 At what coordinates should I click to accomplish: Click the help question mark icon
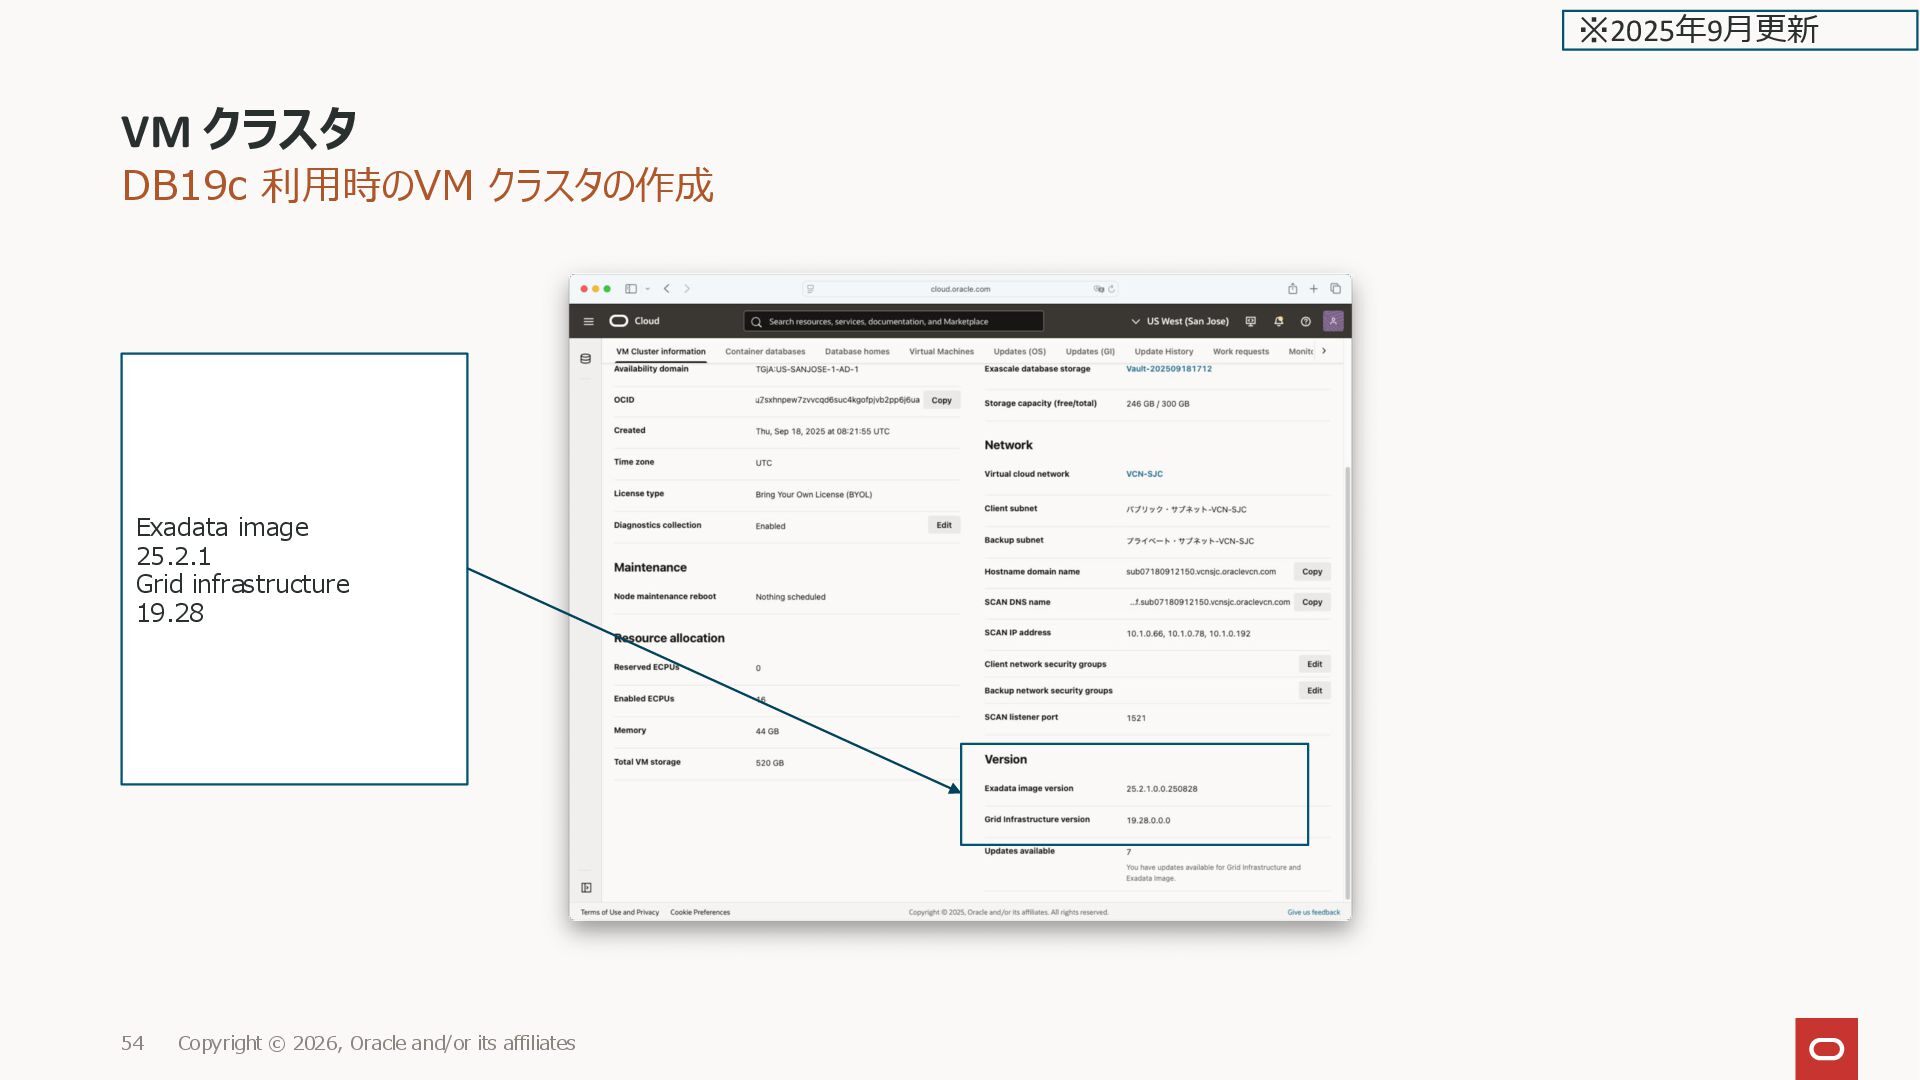click(x=1305, y=321)
